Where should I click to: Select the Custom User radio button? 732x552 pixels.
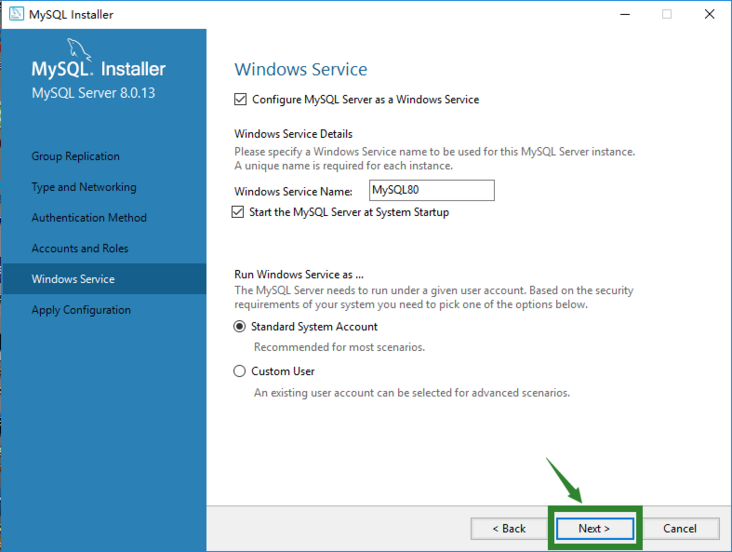pyautogui.click(x=239, y=371)
